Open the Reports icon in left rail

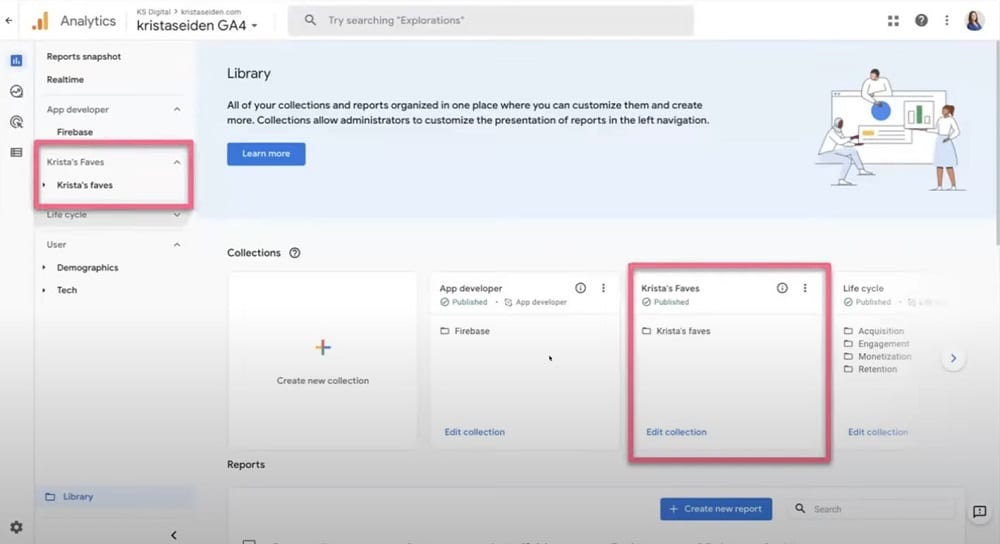[x=16, y=61]
